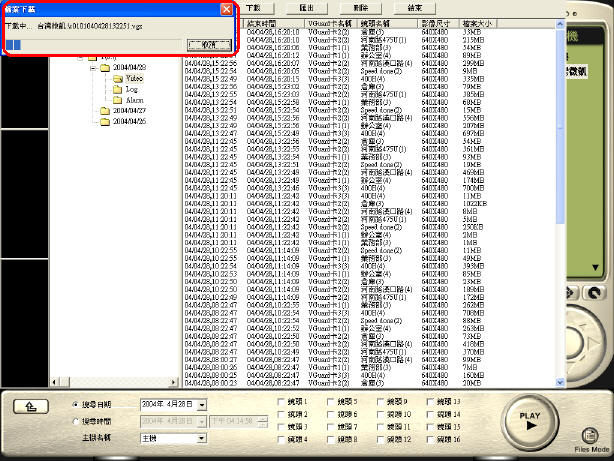Image resolution: width=614 pixels, height=461 pixels.
Task: Enable the 鏡頭 8 checkbox
Action: coord(330,440)
